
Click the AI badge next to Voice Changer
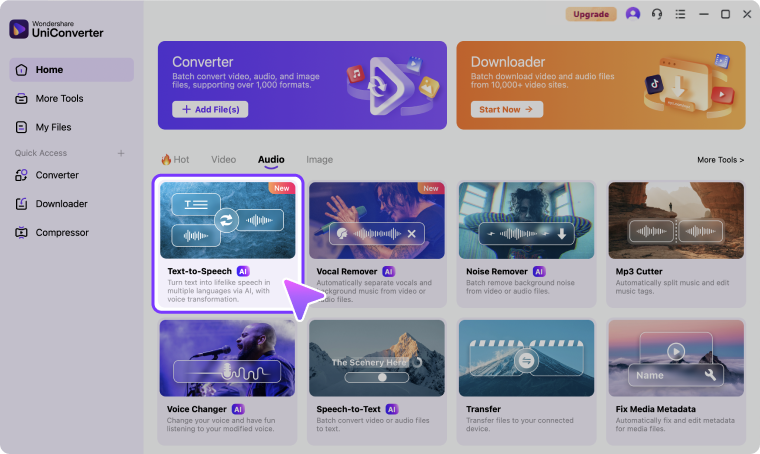click(238, 409)
